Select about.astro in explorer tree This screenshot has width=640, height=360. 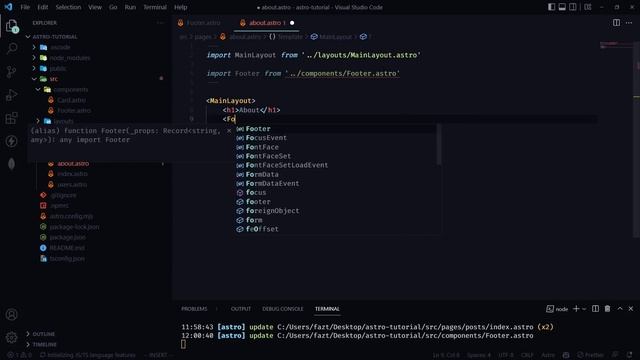(x=73, y=164)
